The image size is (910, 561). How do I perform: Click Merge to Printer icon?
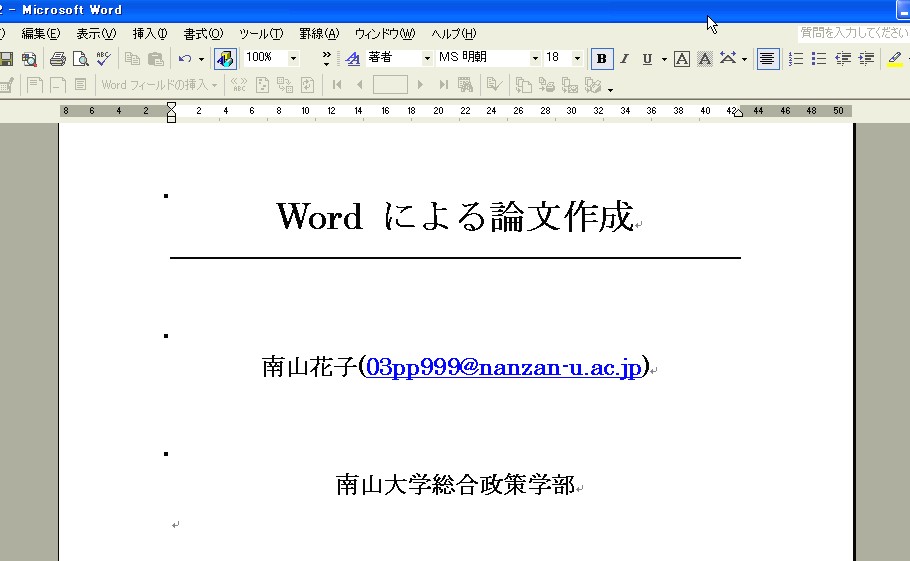547,85
